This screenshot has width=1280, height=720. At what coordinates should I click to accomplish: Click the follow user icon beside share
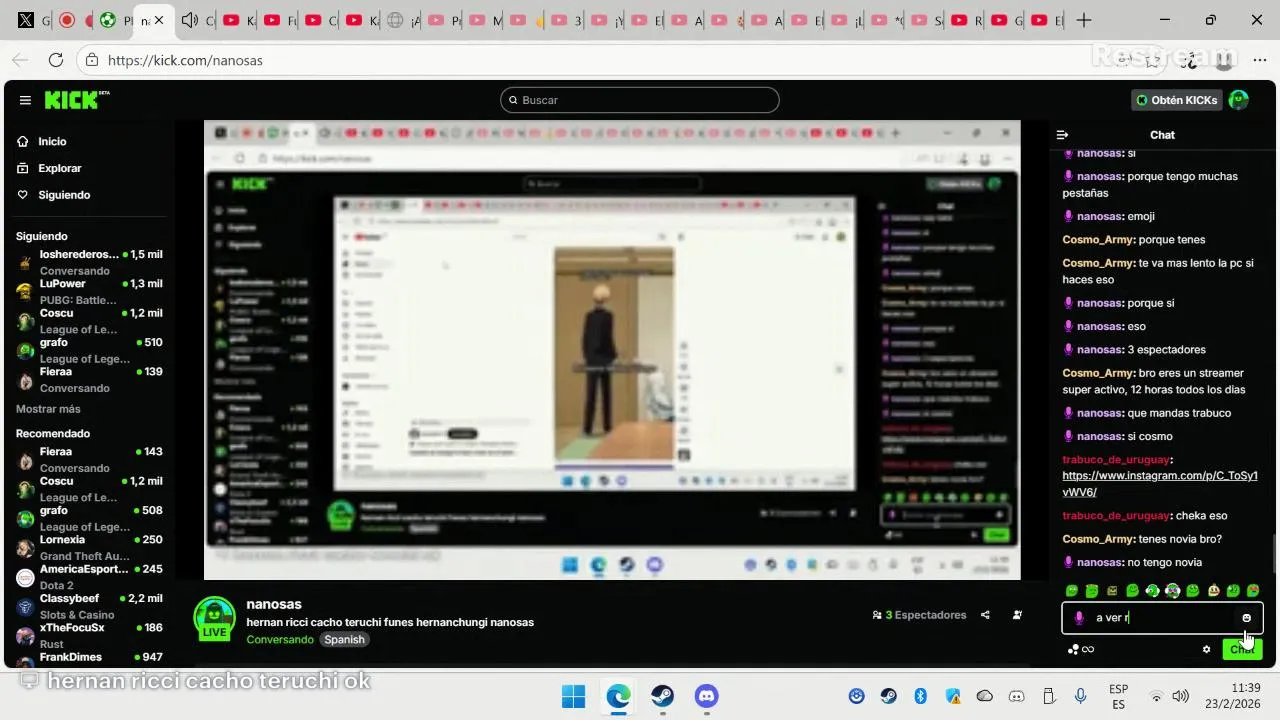(1017, 615)
